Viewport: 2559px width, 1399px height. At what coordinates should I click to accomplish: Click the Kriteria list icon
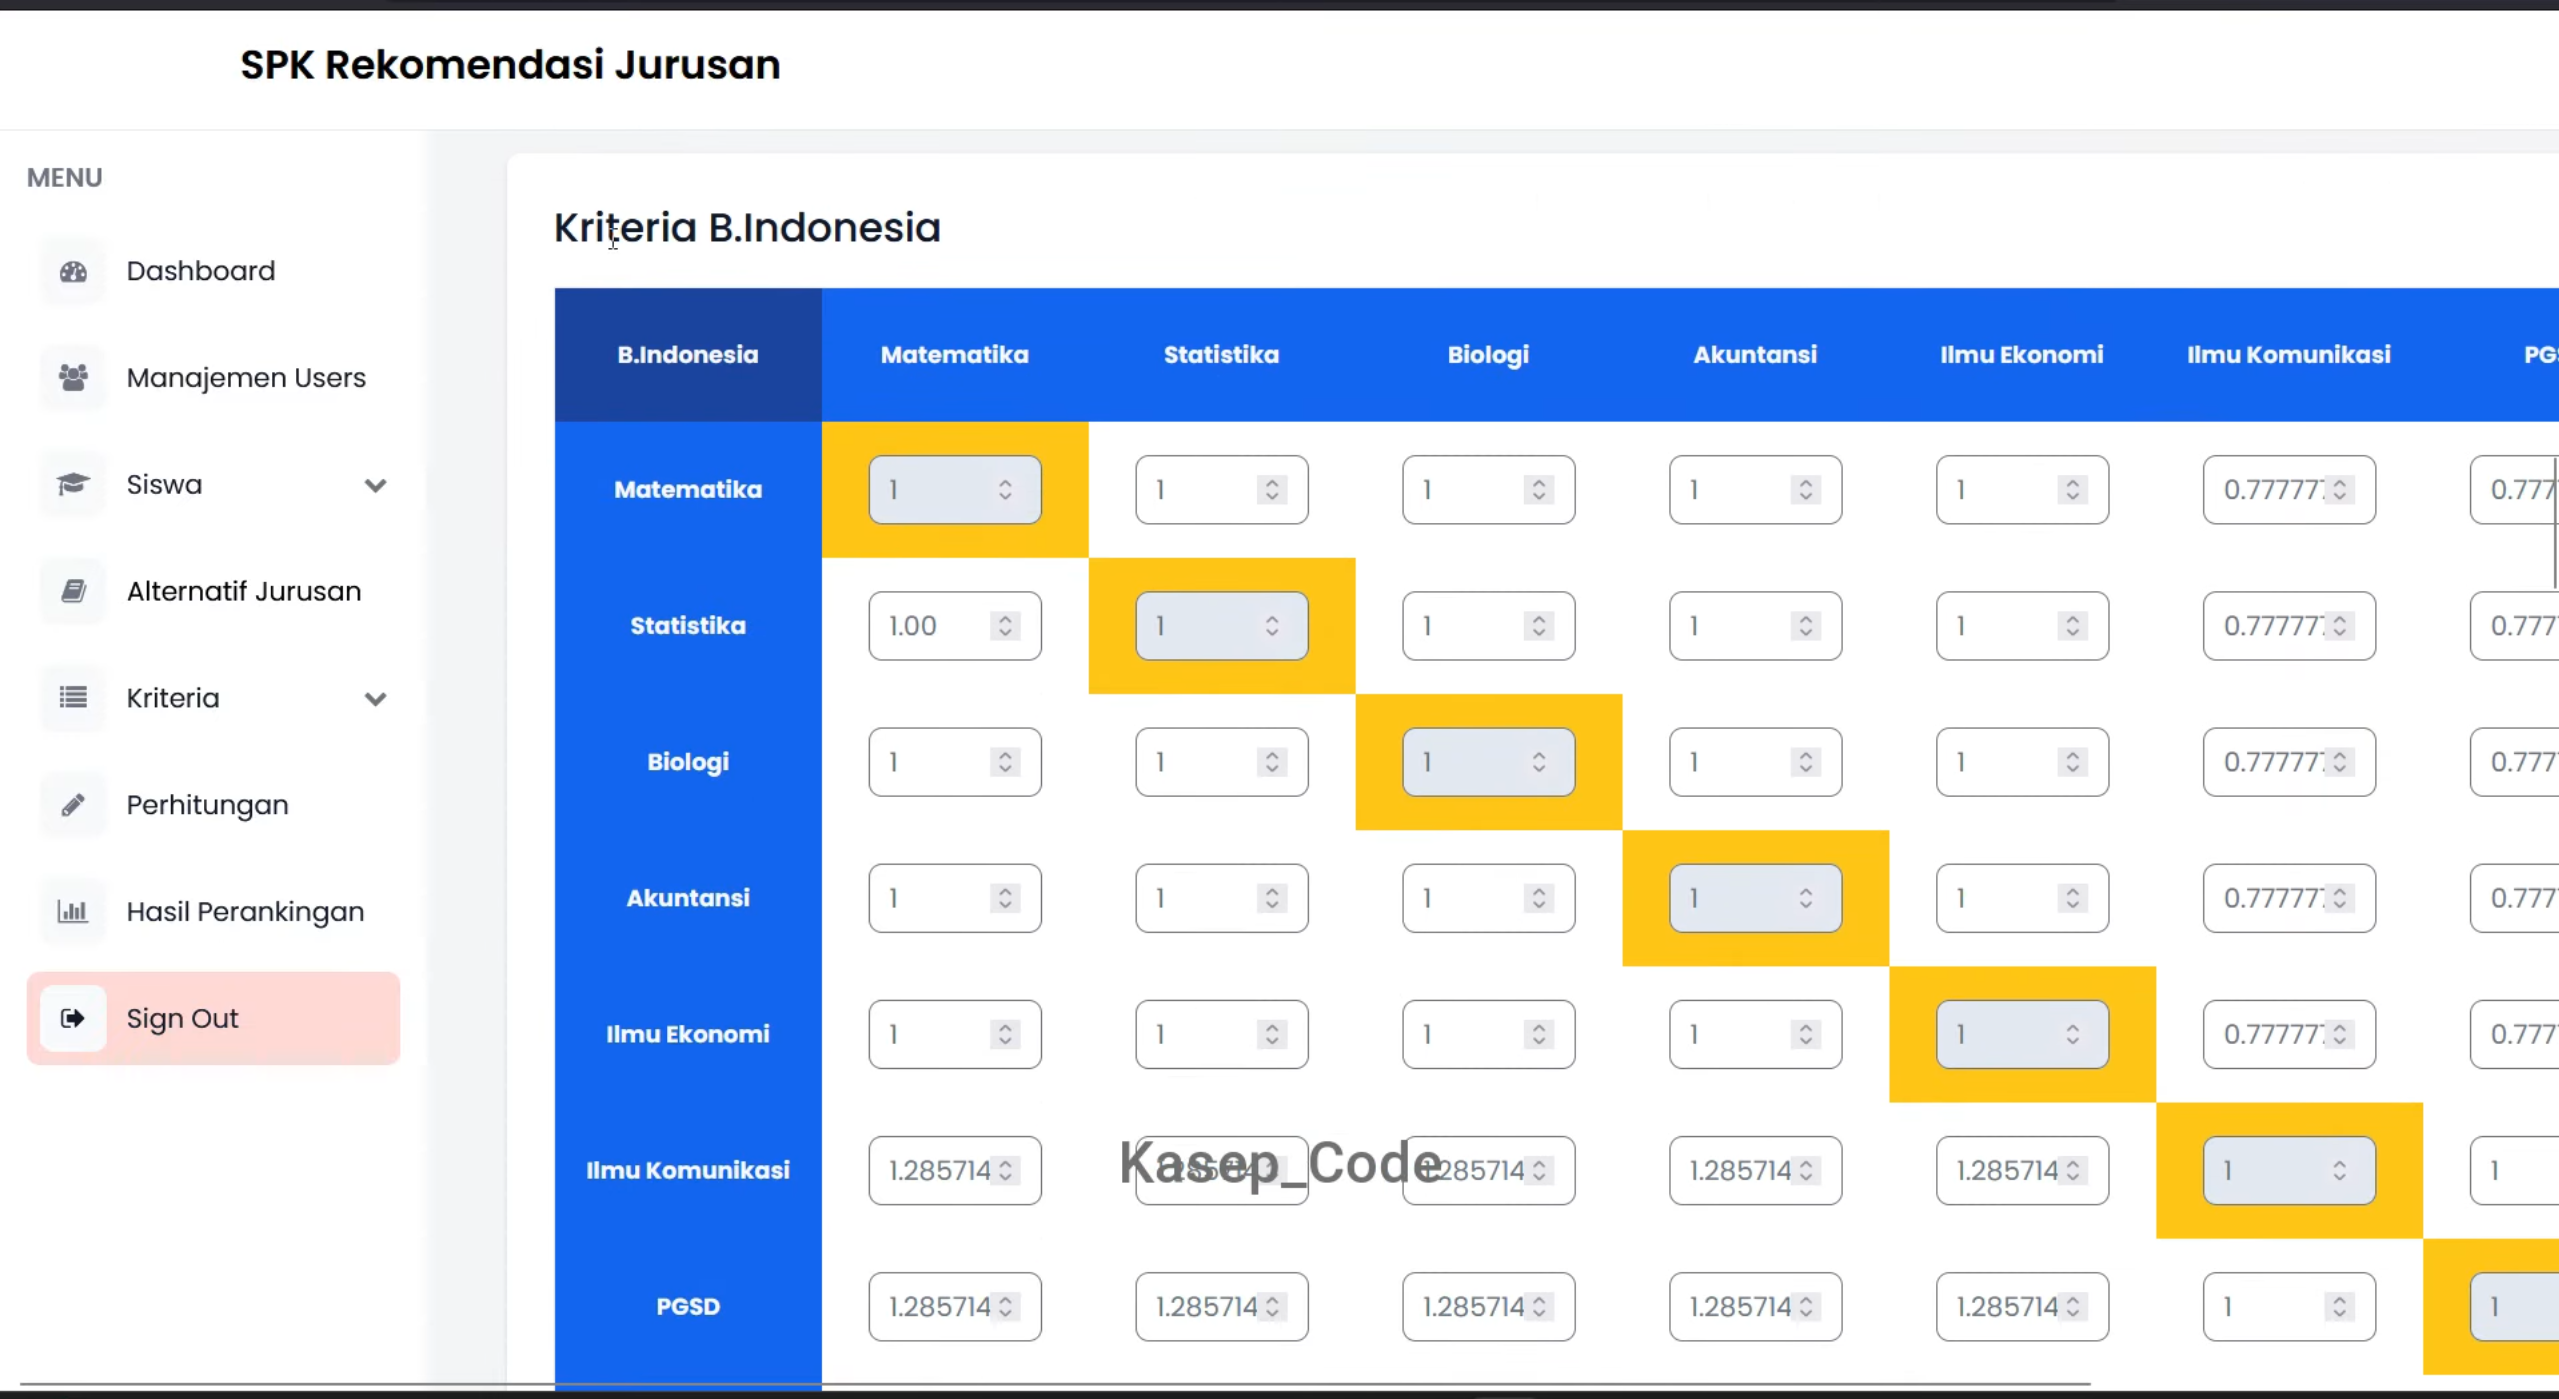[x=73, y=697]
